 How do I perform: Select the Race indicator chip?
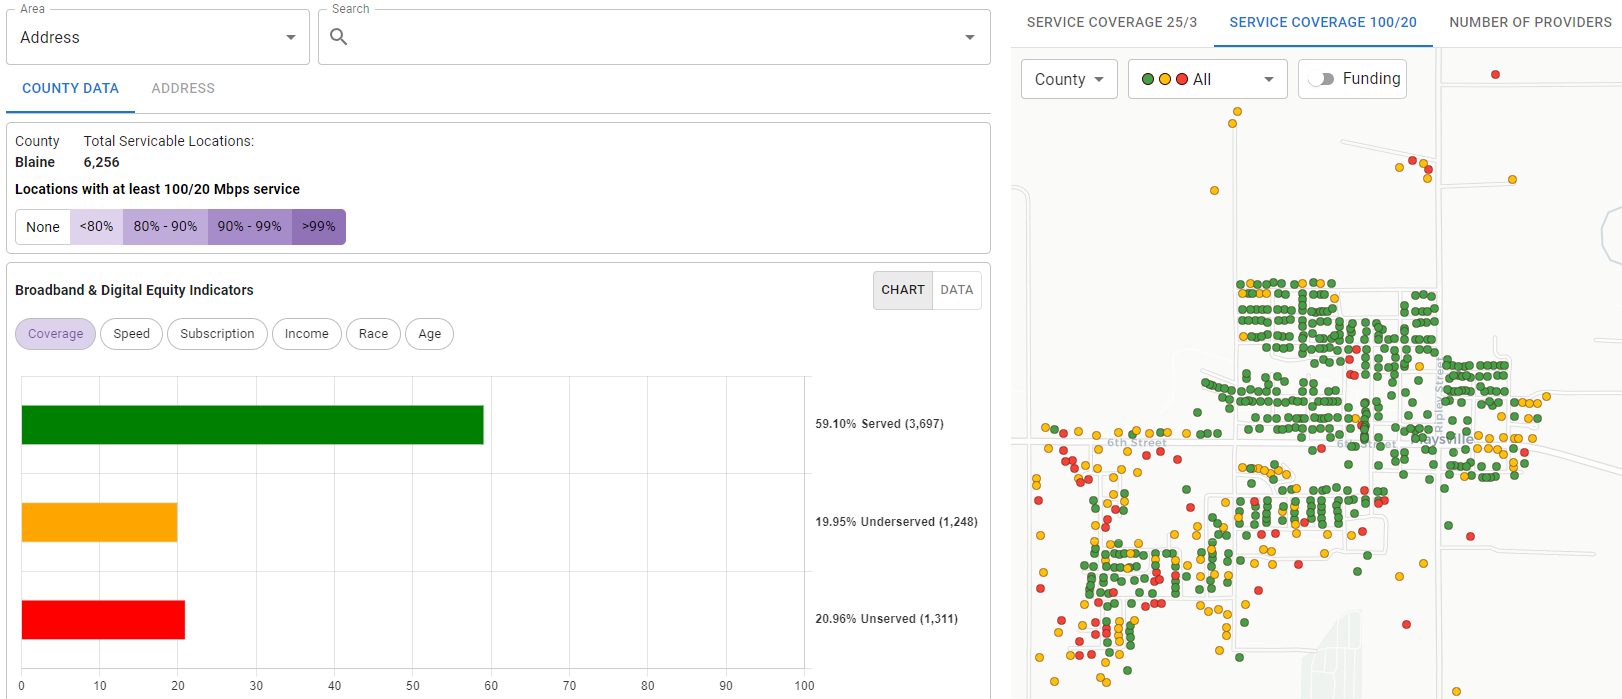373,334
